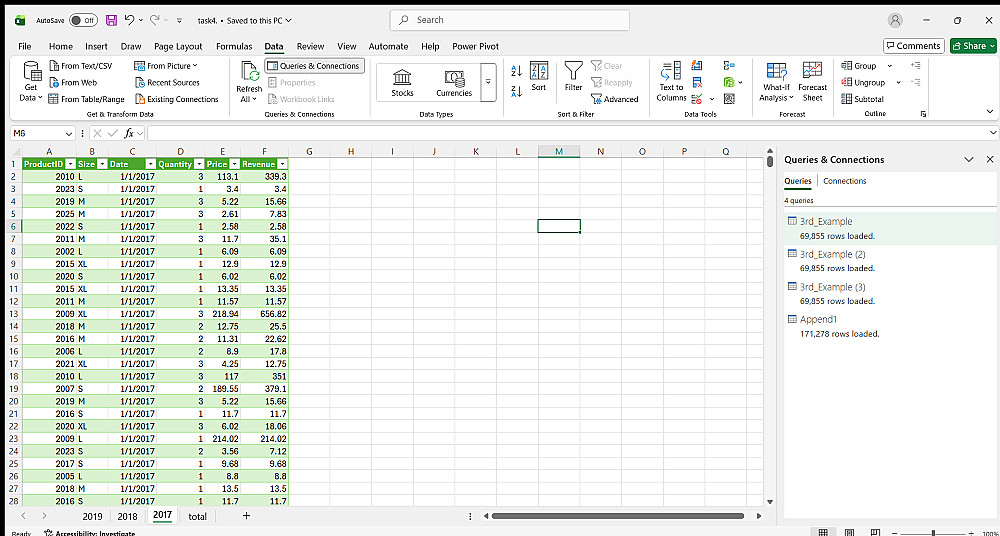1000x536 pixels.
Task: Sort Z to A descending
Action: click(517, 92)
